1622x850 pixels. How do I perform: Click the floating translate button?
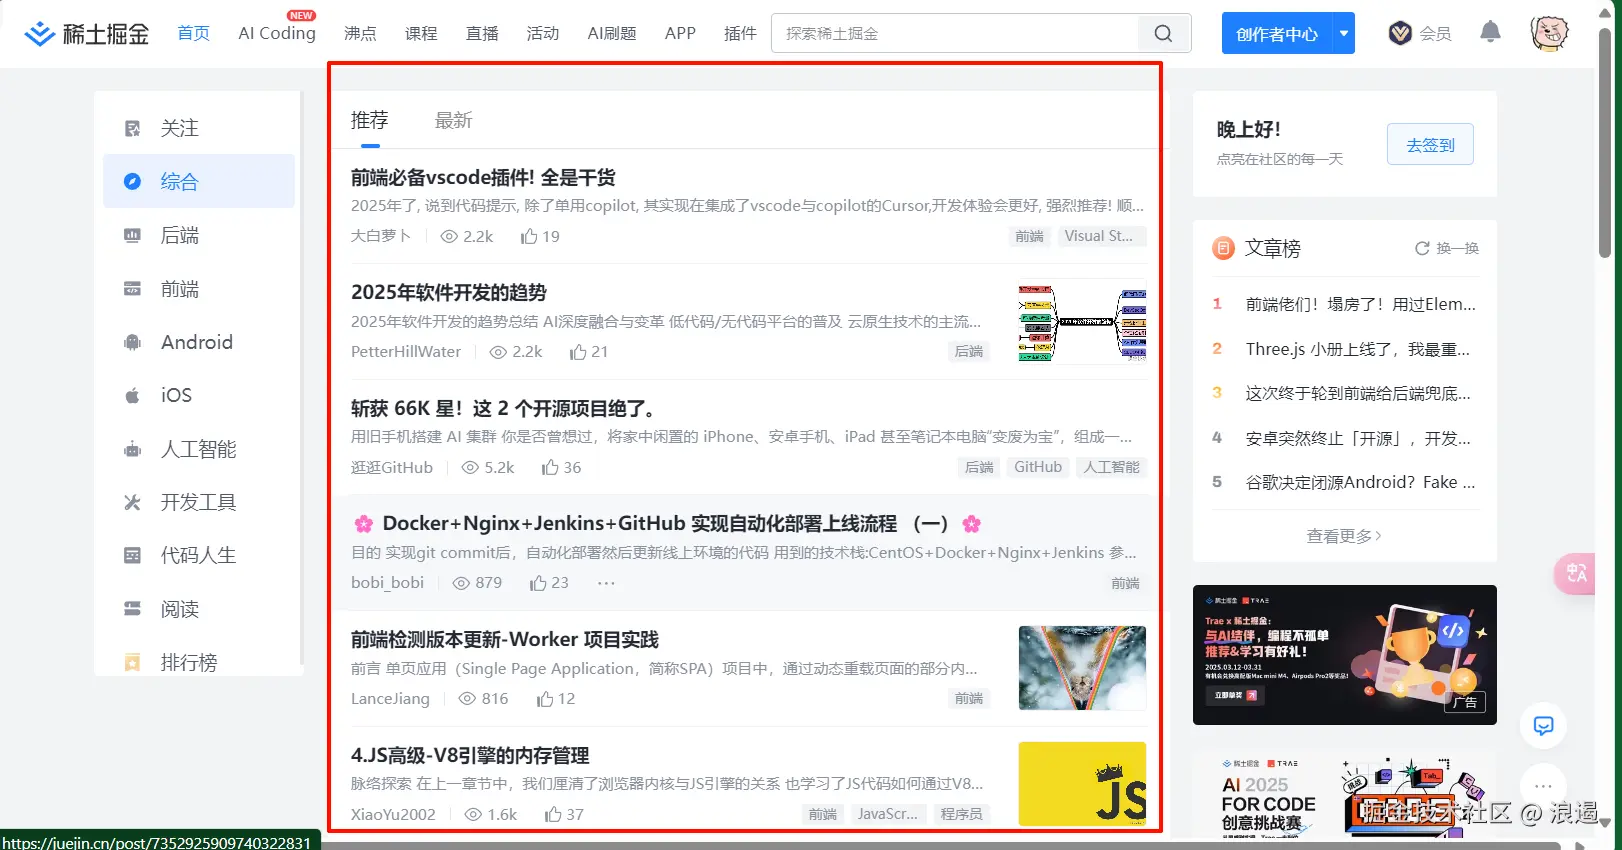(x=1575, y=573)
